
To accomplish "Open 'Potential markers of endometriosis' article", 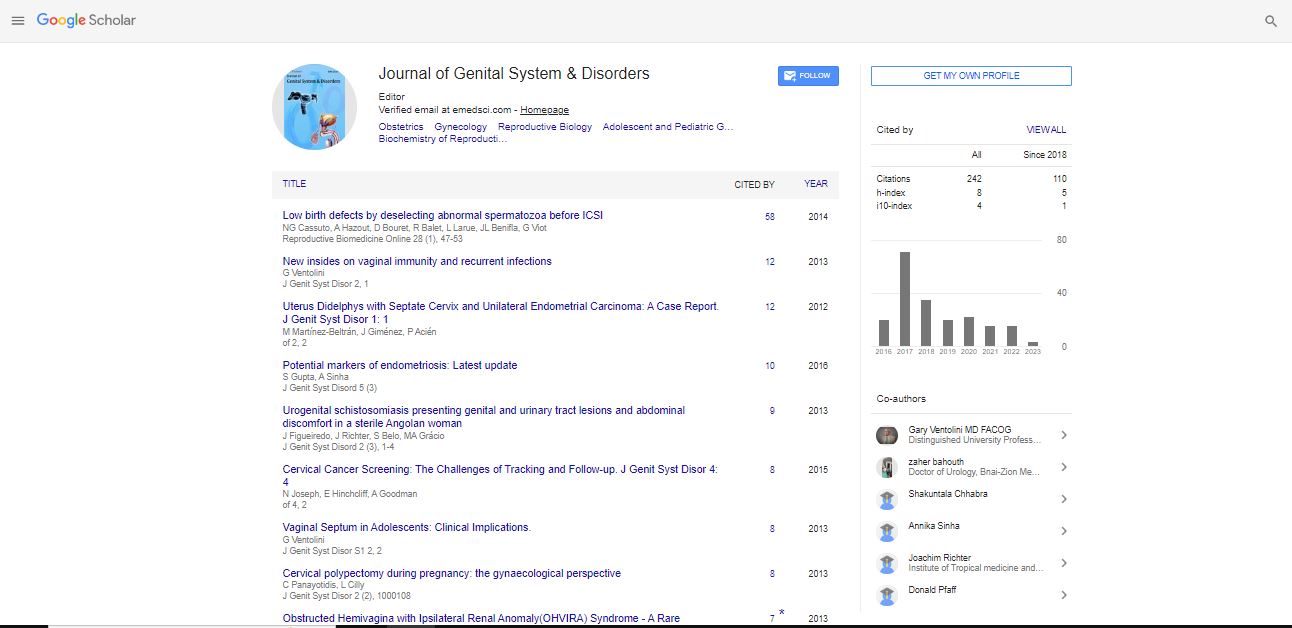I will (x=400, y=365).
